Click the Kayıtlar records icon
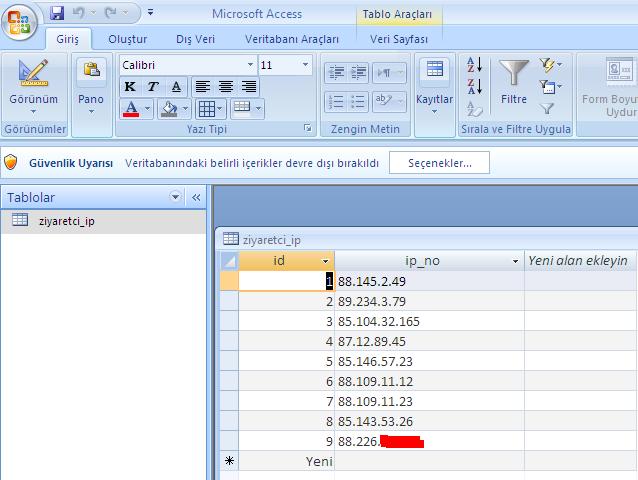 (x=435, y=70)
